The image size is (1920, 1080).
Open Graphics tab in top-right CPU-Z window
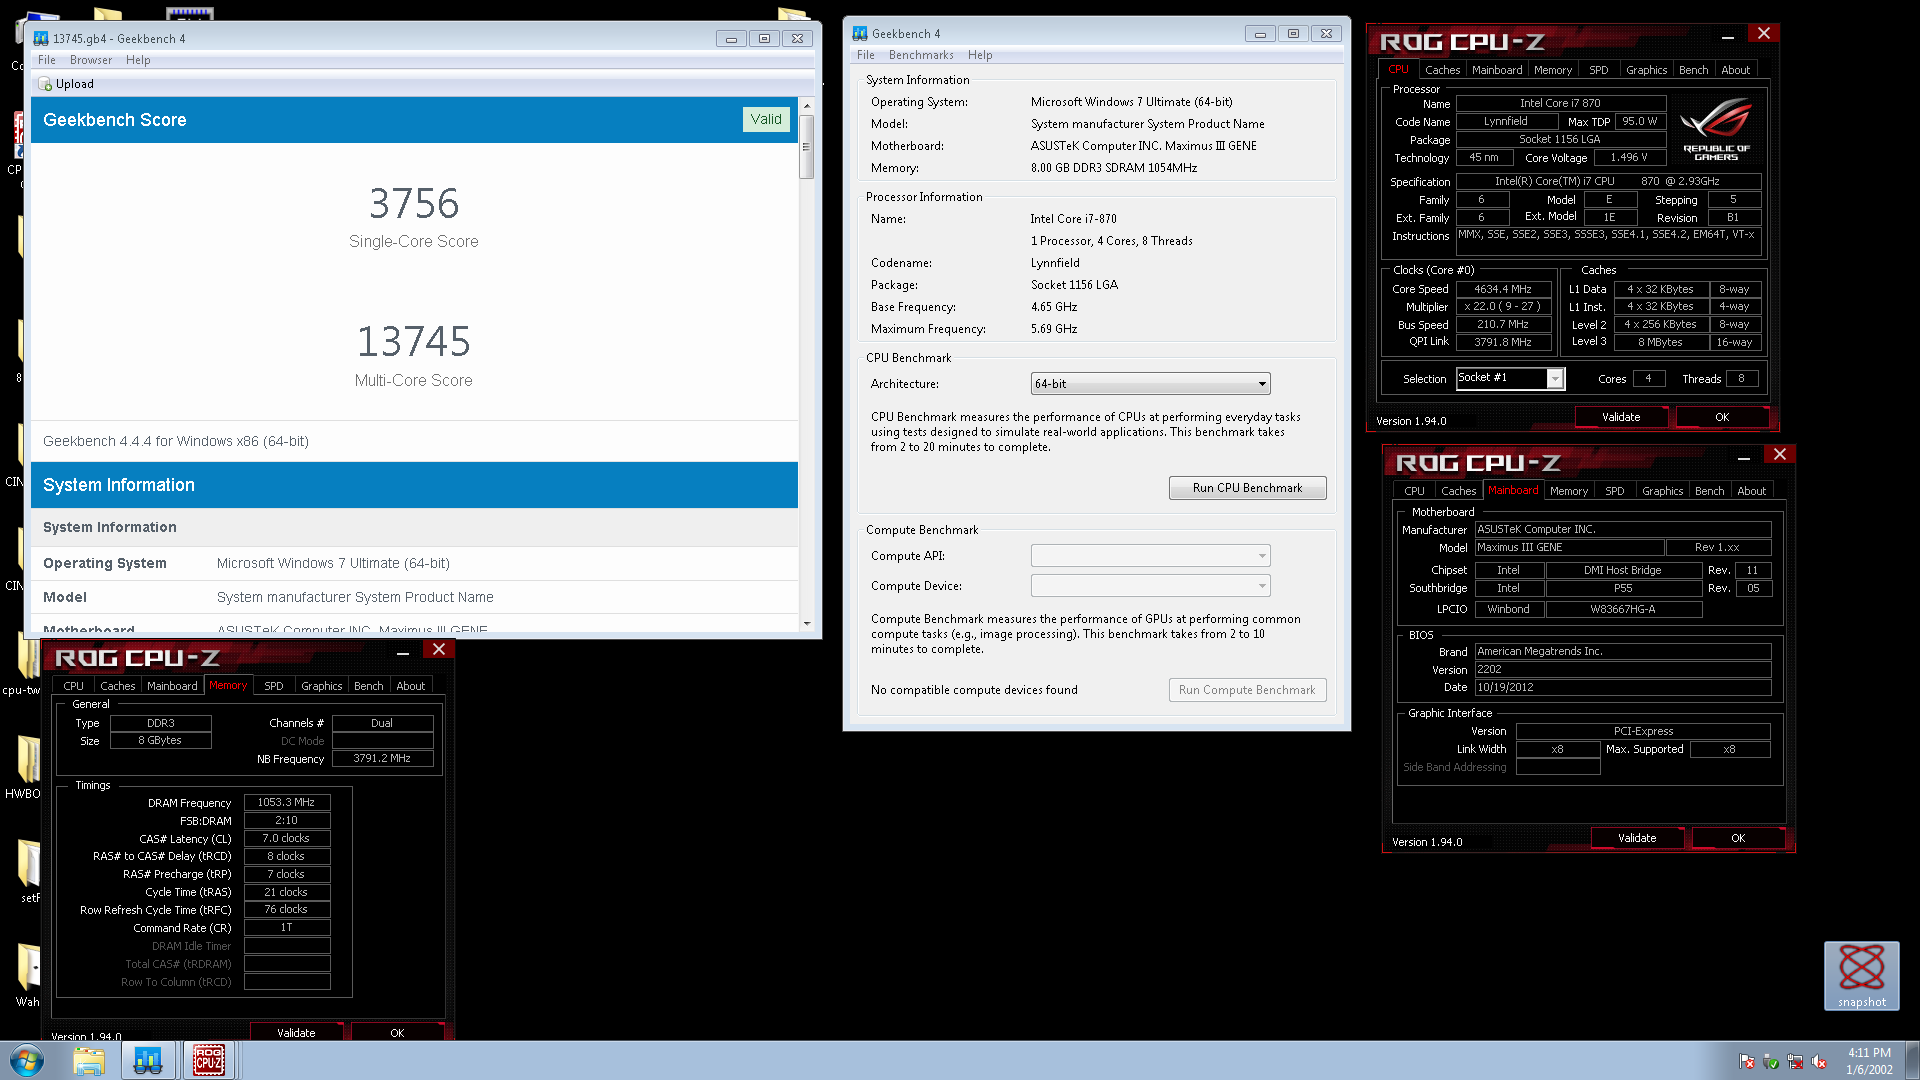[1646, 70]
